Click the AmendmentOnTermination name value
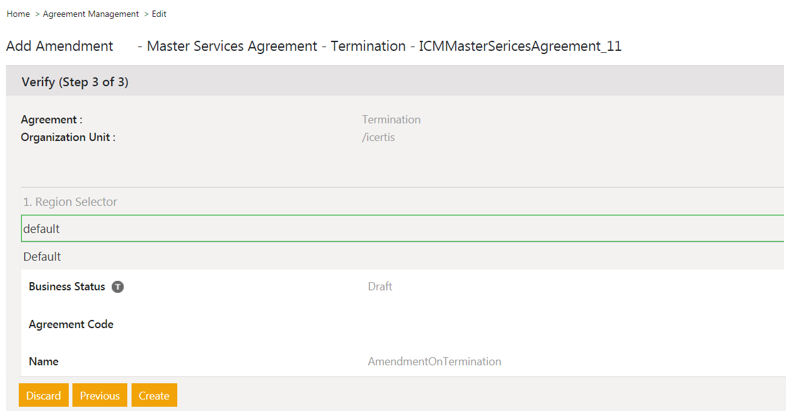 click(434, 362)
